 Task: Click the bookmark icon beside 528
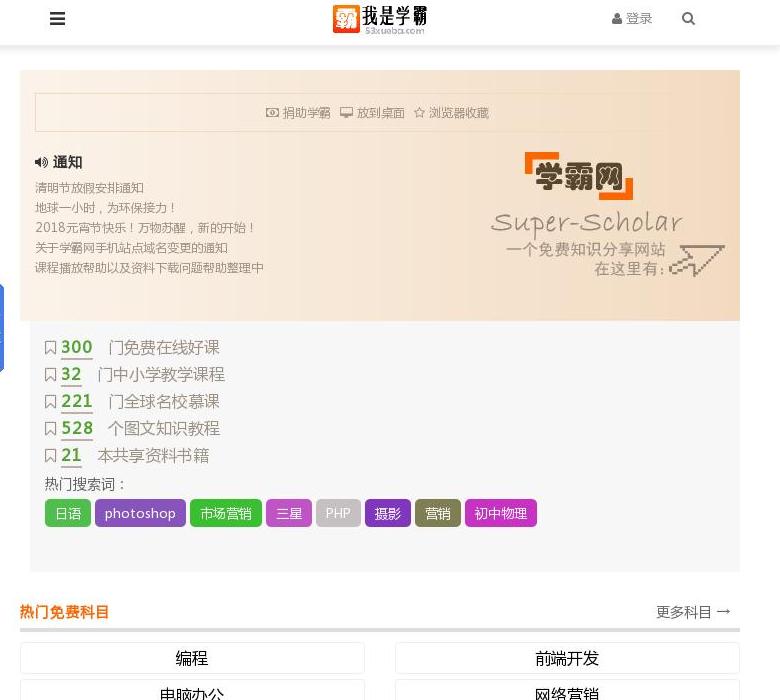[x=50, y=428]
